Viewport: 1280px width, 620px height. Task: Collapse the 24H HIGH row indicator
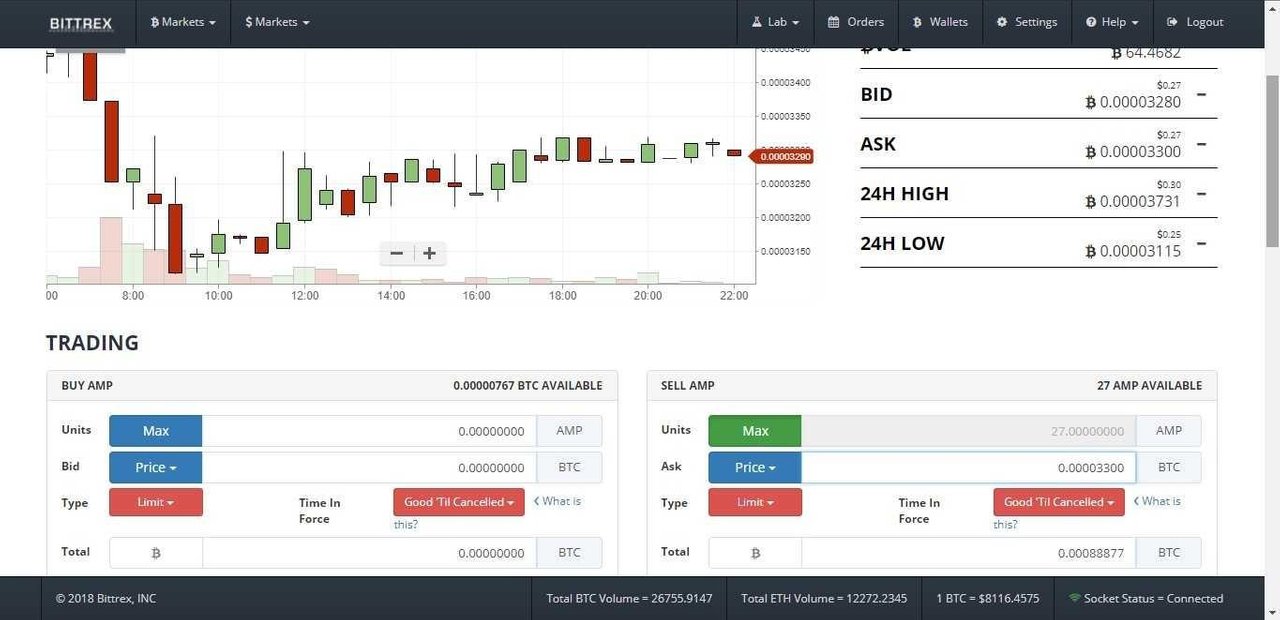[x=1201, y=194]
